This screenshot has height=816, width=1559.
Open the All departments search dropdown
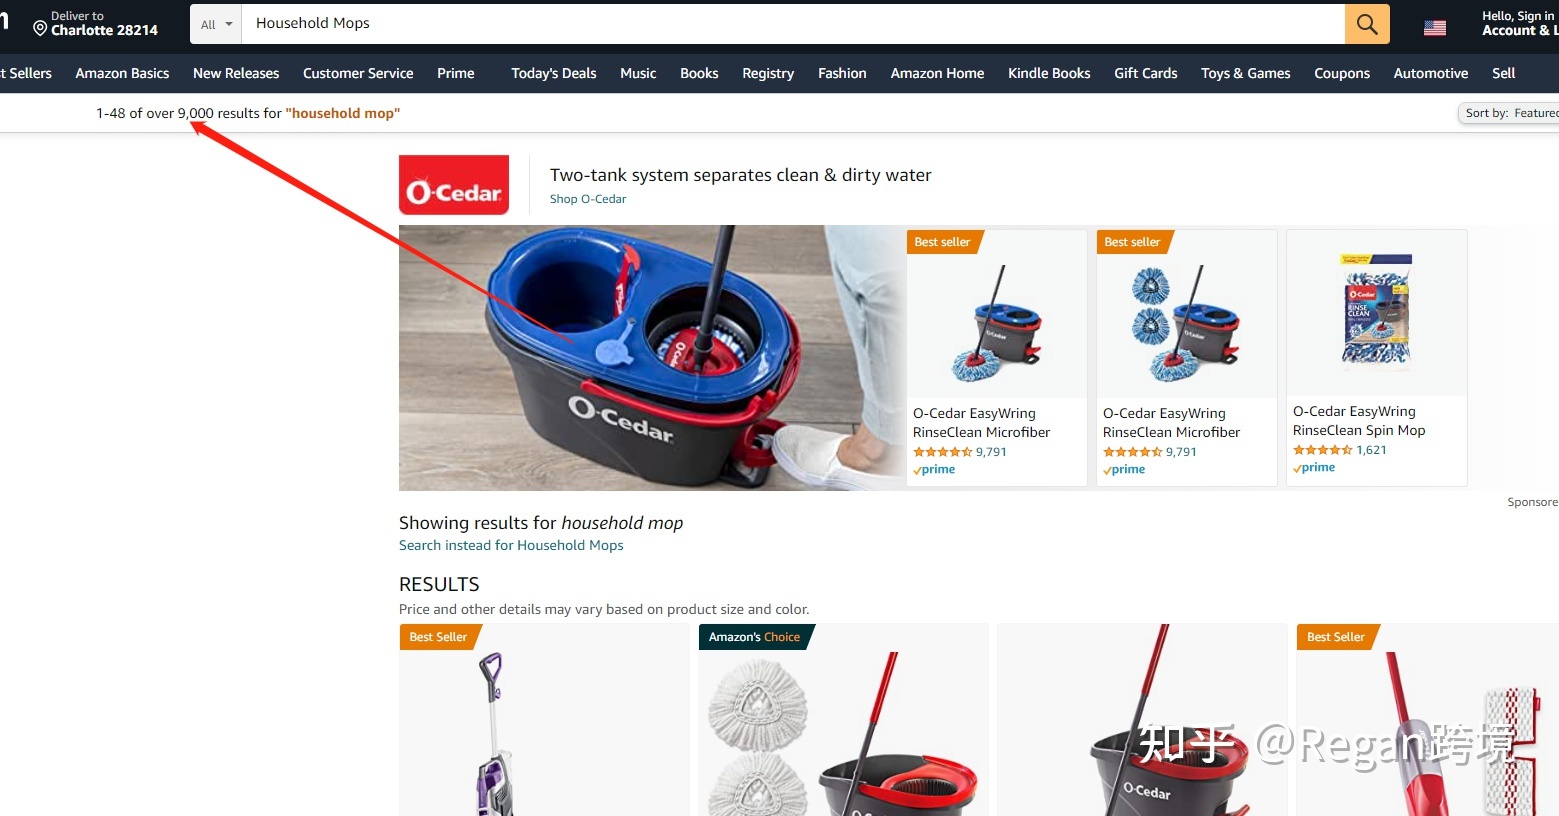pyautogui.click(x=216, y=24)
